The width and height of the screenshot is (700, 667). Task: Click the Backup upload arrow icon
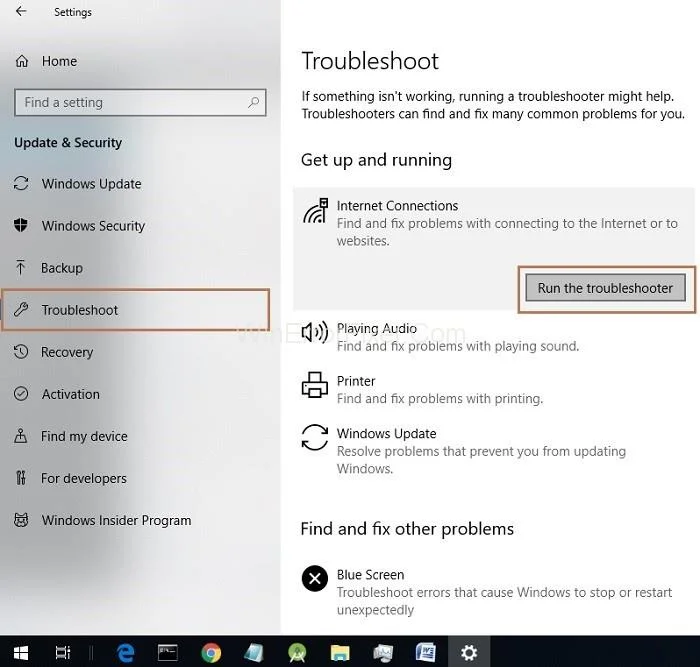[x=21, y=267]
